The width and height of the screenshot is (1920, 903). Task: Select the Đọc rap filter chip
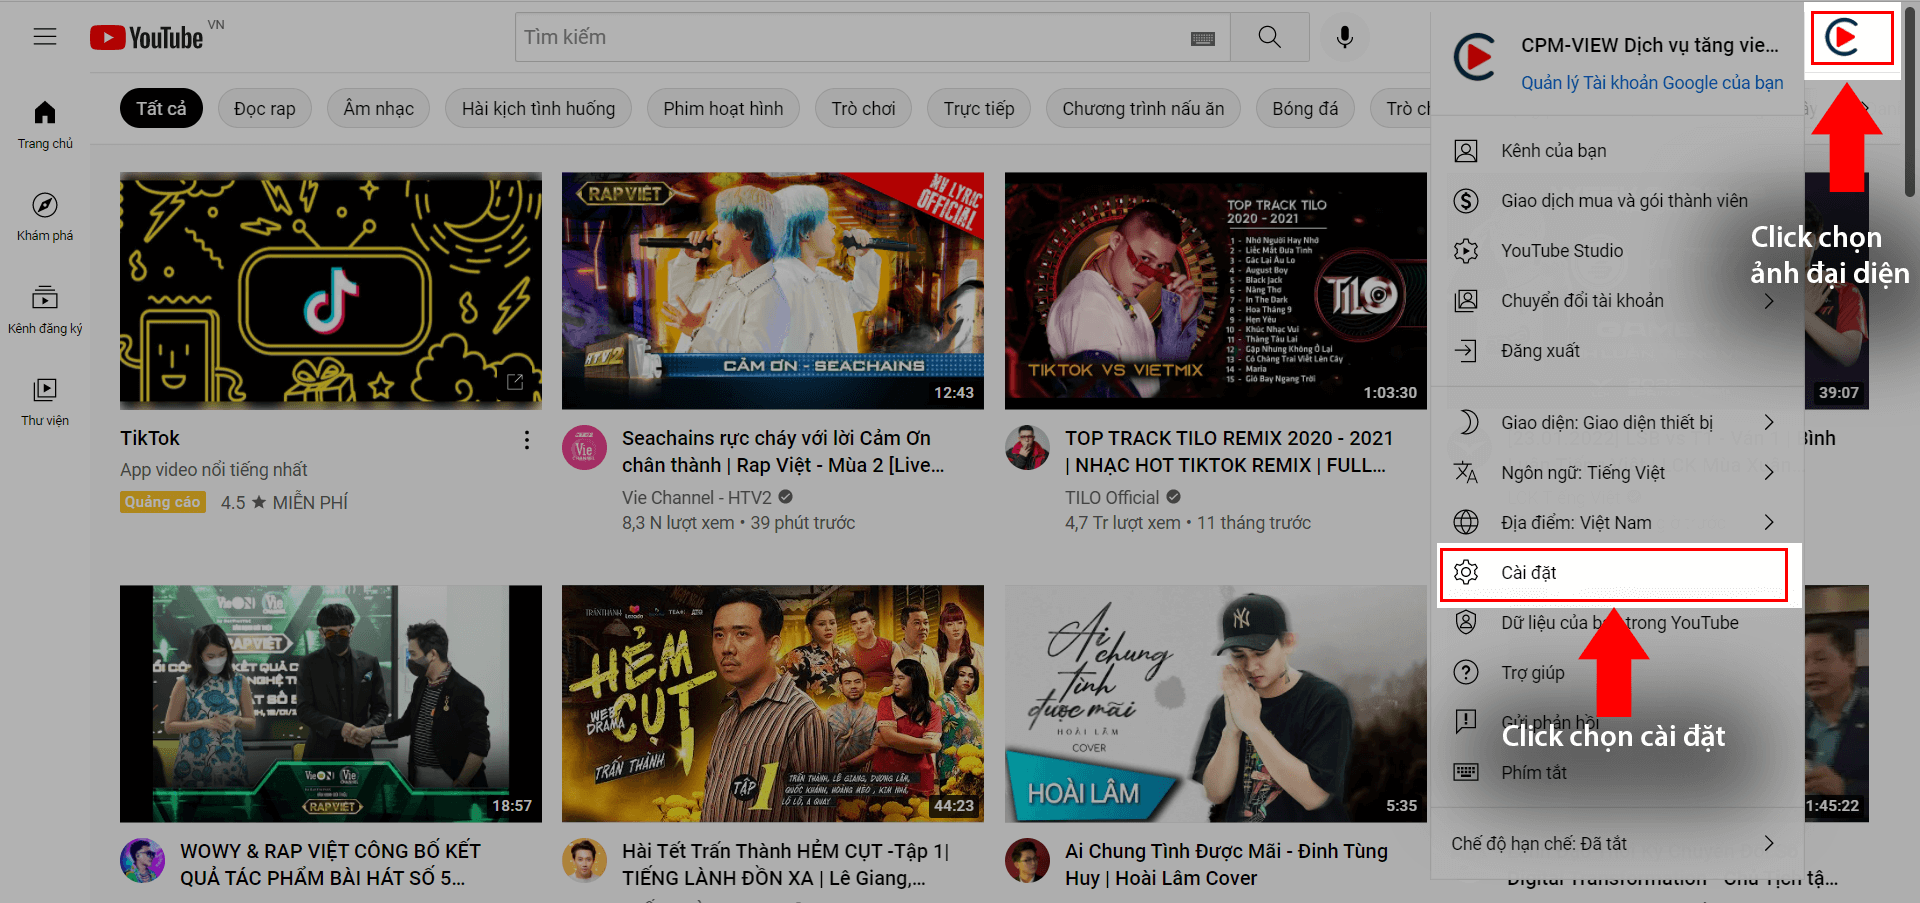265,109
